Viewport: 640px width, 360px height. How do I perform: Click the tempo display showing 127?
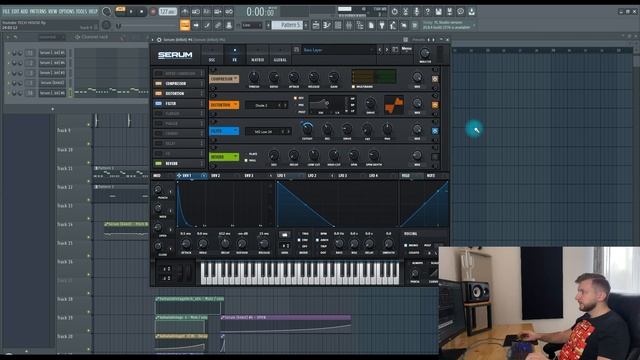pyautogui.click(x=168, y=12)
